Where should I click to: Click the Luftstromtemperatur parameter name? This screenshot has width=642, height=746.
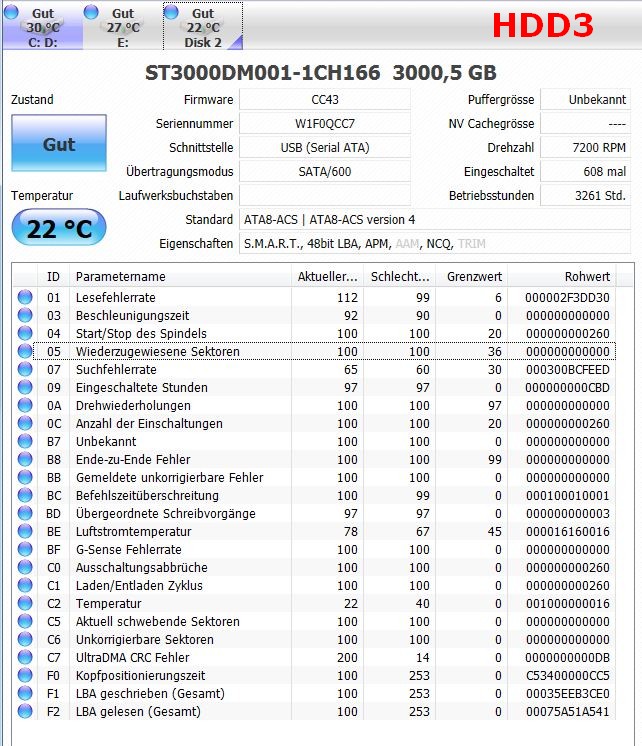tap(133, 531)
